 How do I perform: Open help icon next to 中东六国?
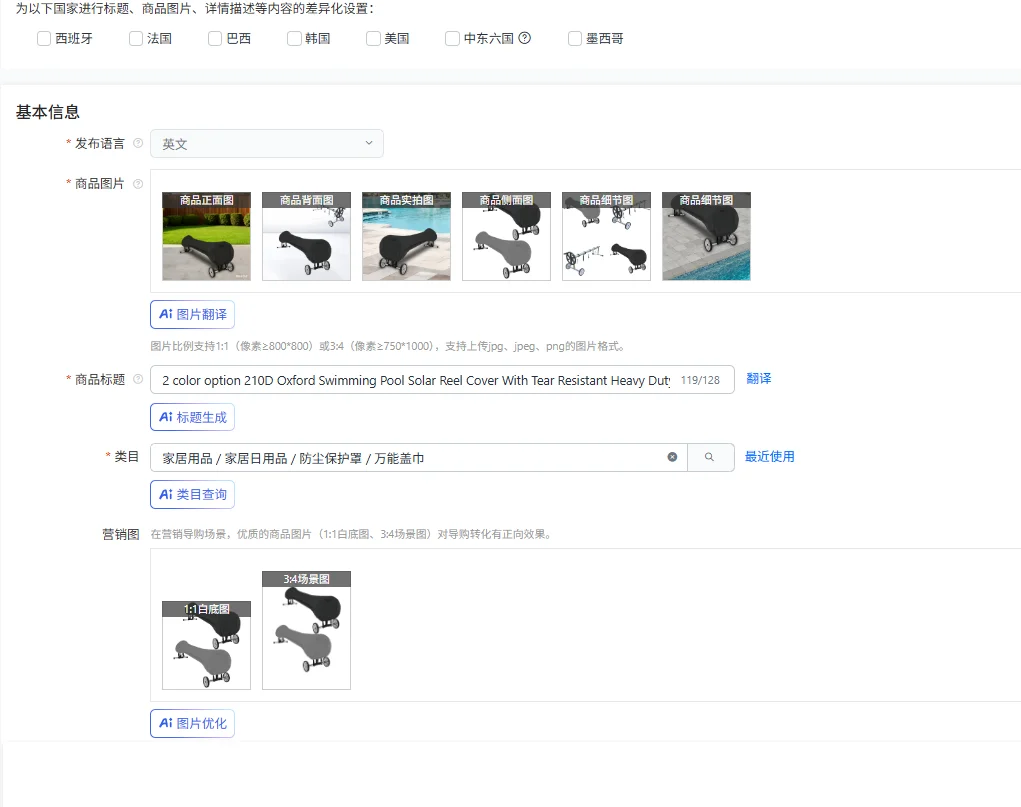pos(524,38)
